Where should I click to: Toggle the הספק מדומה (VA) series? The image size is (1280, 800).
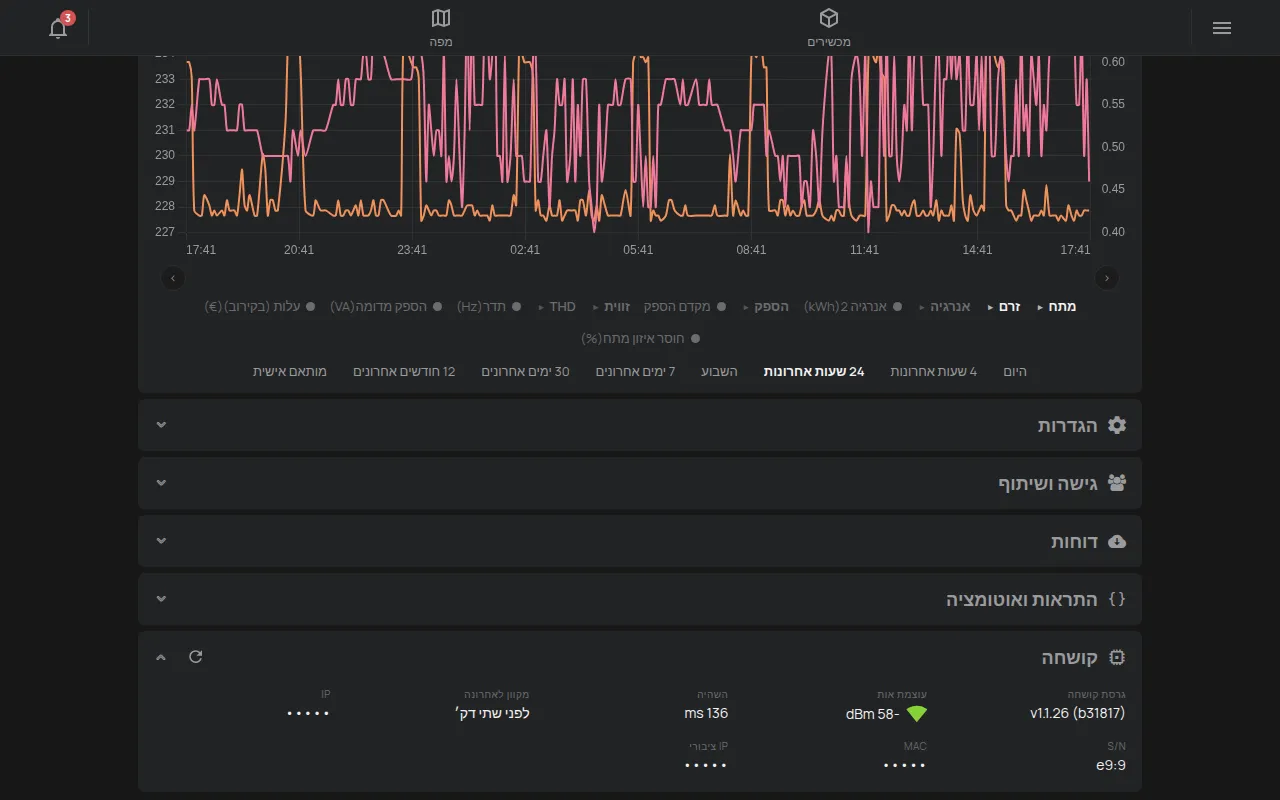[386, 307]
